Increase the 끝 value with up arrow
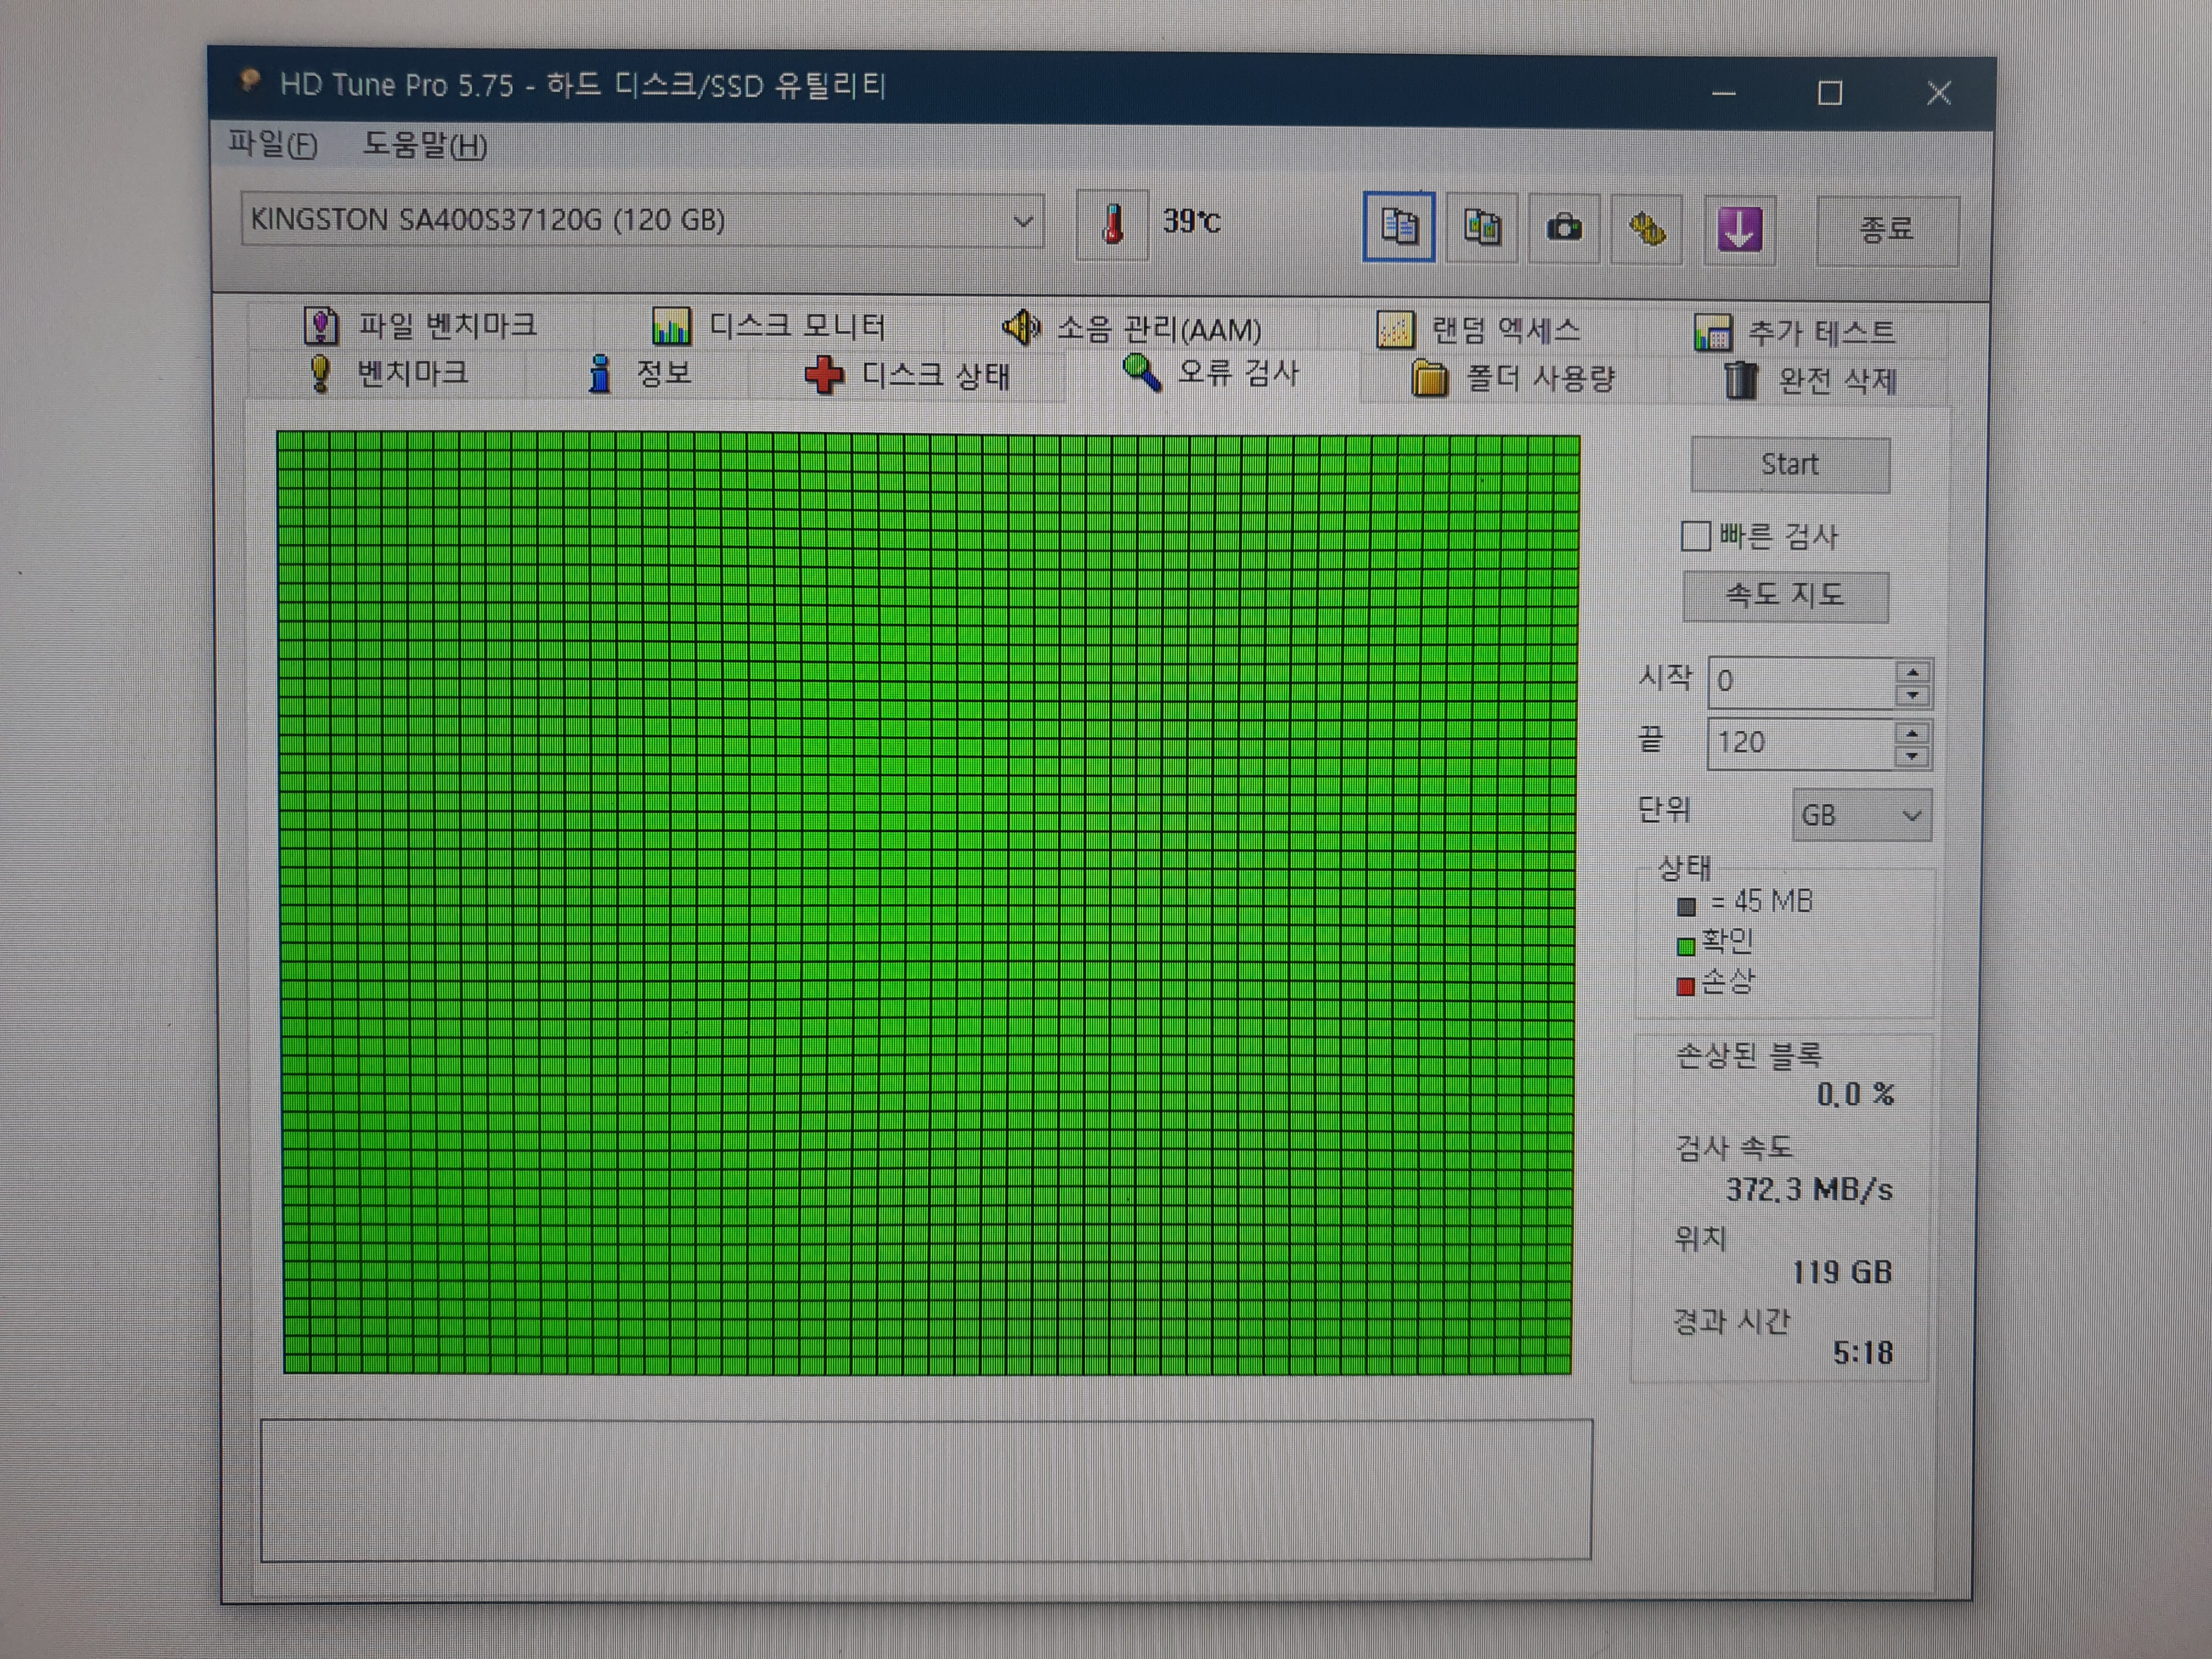The height and width of the screenshot is (1659, 2212). [1912, 733]
